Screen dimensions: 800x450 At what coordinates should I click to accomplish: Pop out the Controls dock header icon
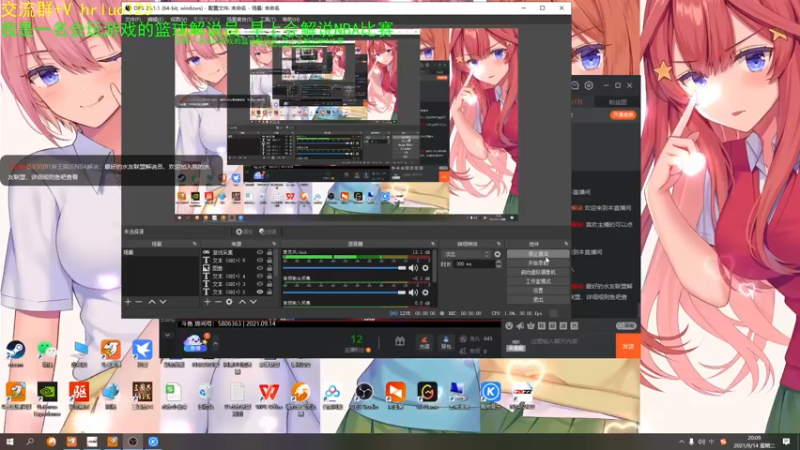(x=565, y=244)
